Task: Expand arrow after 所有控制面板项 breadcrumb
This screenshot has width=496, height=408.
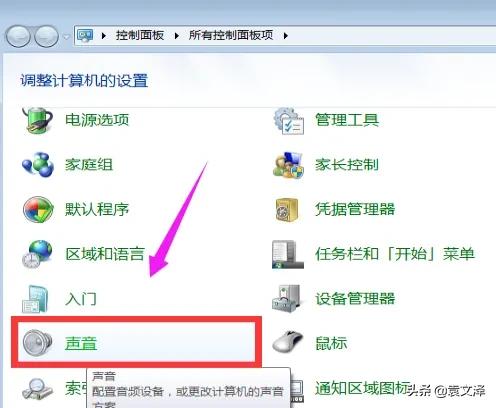Action: pyautogui.click(x=285, y=36)
